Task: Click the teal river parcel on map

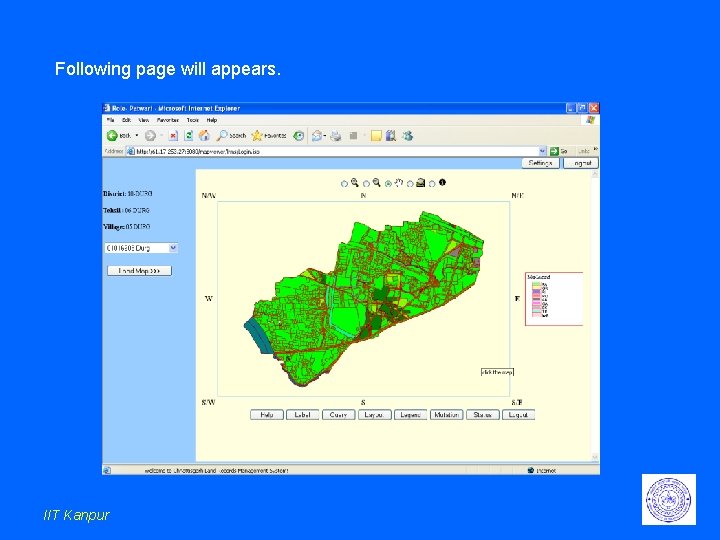Action: [x=258, y=337]
